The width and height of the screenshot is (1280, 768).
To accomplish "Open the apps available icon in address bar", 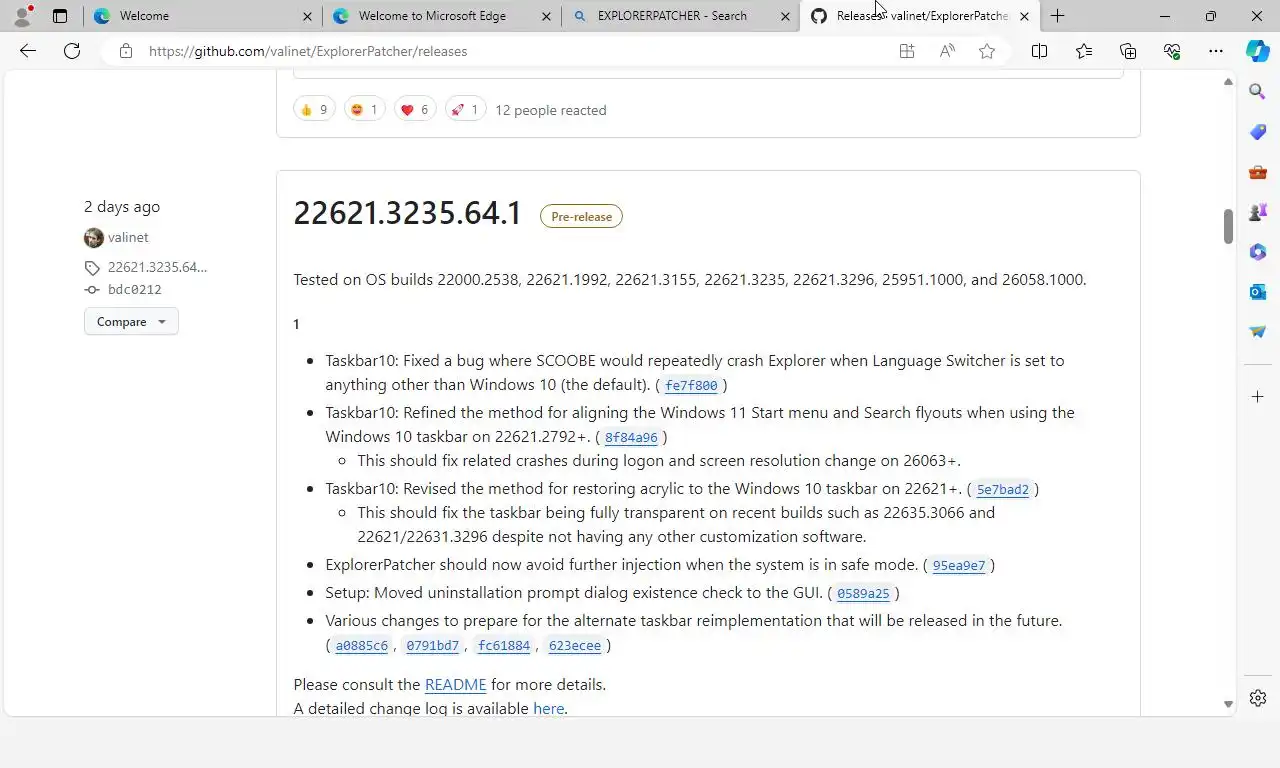I will click(907, 51).
